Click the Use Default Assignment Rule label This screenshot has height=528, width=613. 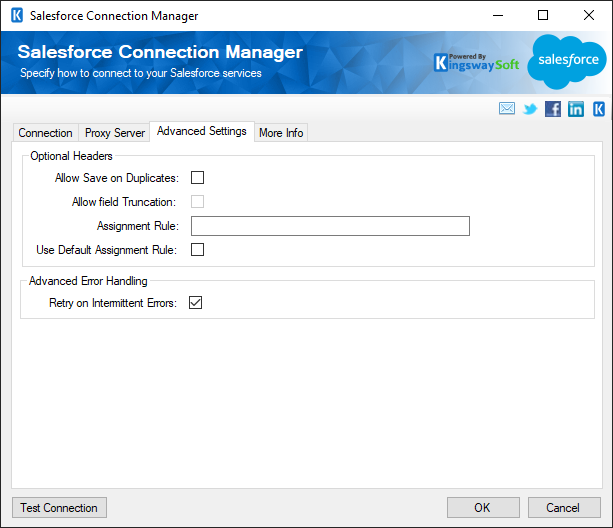(106, 250)
